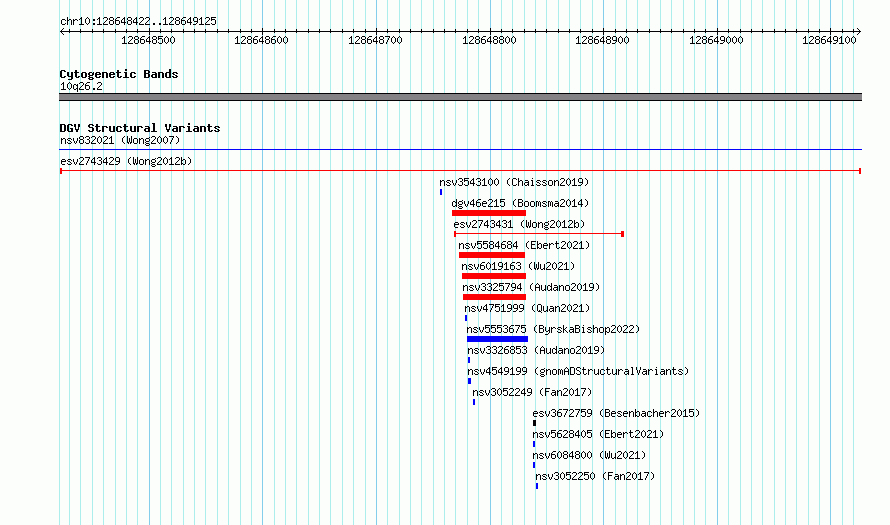Click the nsv3052249 (Fan2017) label
890x525 pixels.
point(532,392)
